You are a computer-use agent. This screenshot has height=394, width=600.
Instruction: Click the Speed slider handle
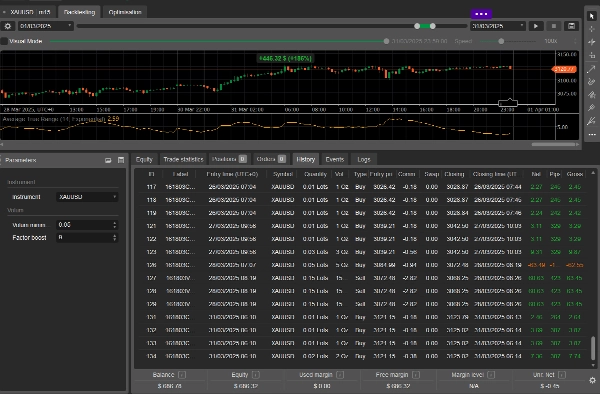click(x=501, y=41)
